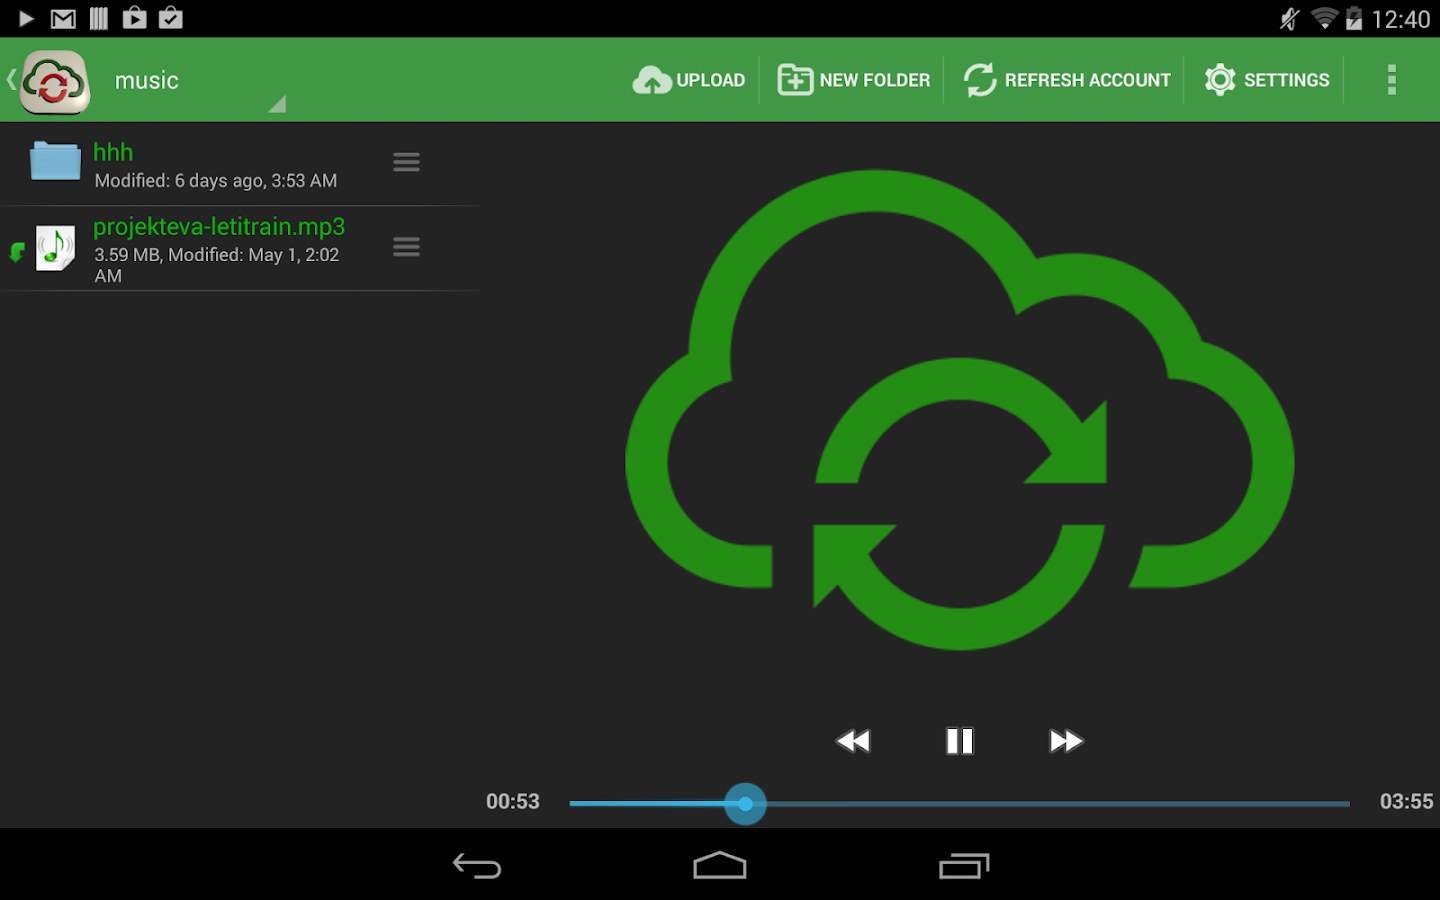Image resolution: width=1440 pixels, height=900 pixels.
Task: Tap the Play Store notification icon
Action: point(135,18)
